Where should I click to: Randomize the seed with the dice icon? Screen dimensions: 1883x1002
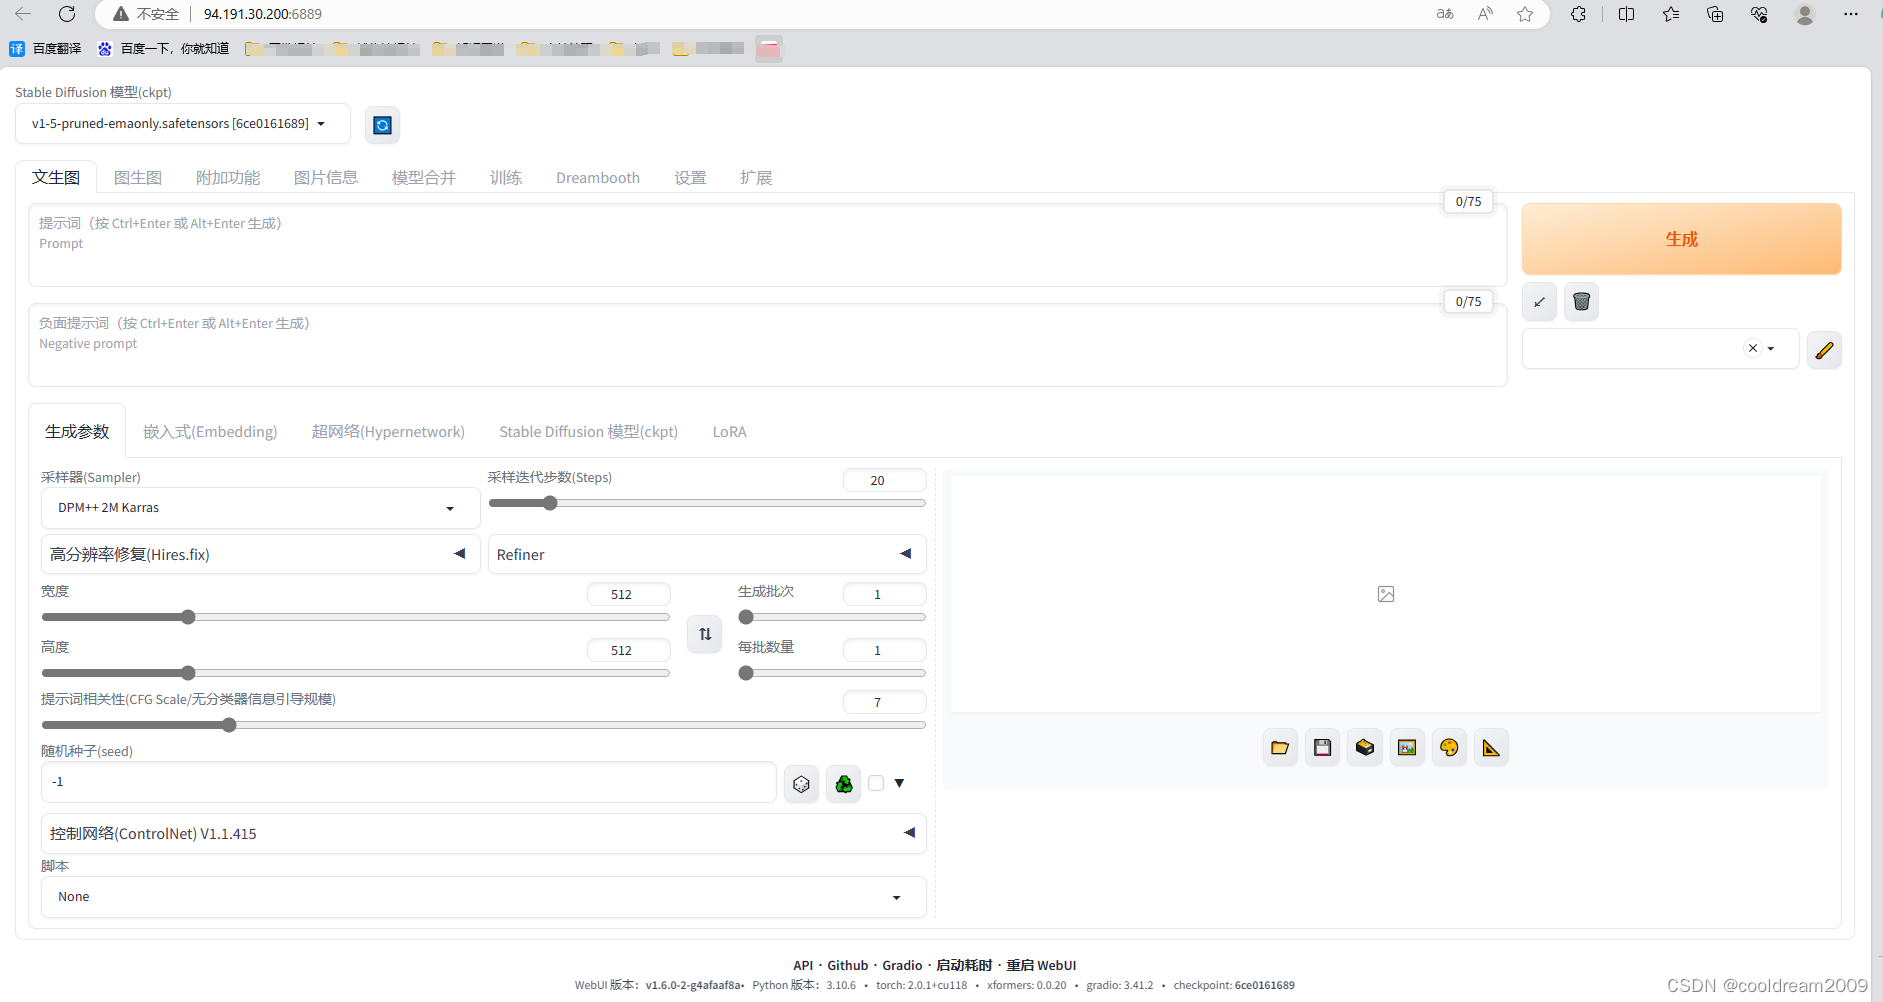[x=801, y=784]
